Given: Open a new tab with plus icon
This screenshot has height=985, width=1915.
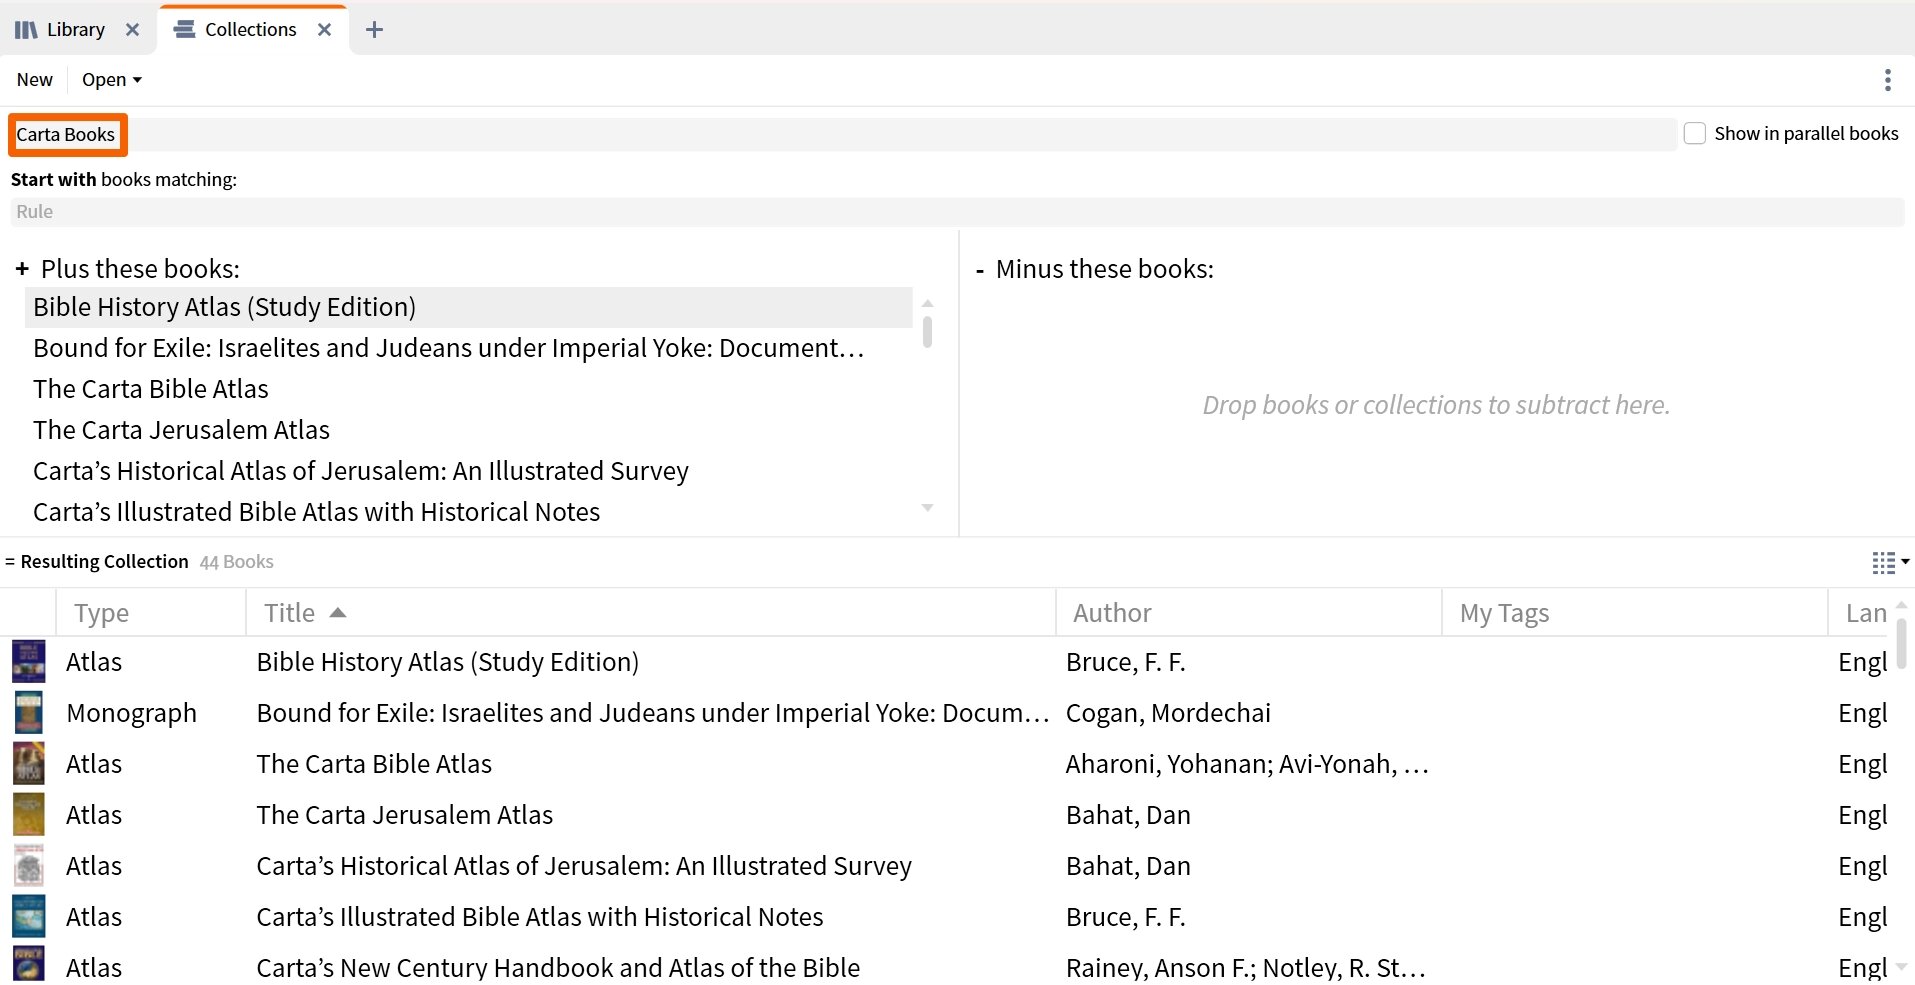Looking at the screenshot, I should tap(374, 30).
